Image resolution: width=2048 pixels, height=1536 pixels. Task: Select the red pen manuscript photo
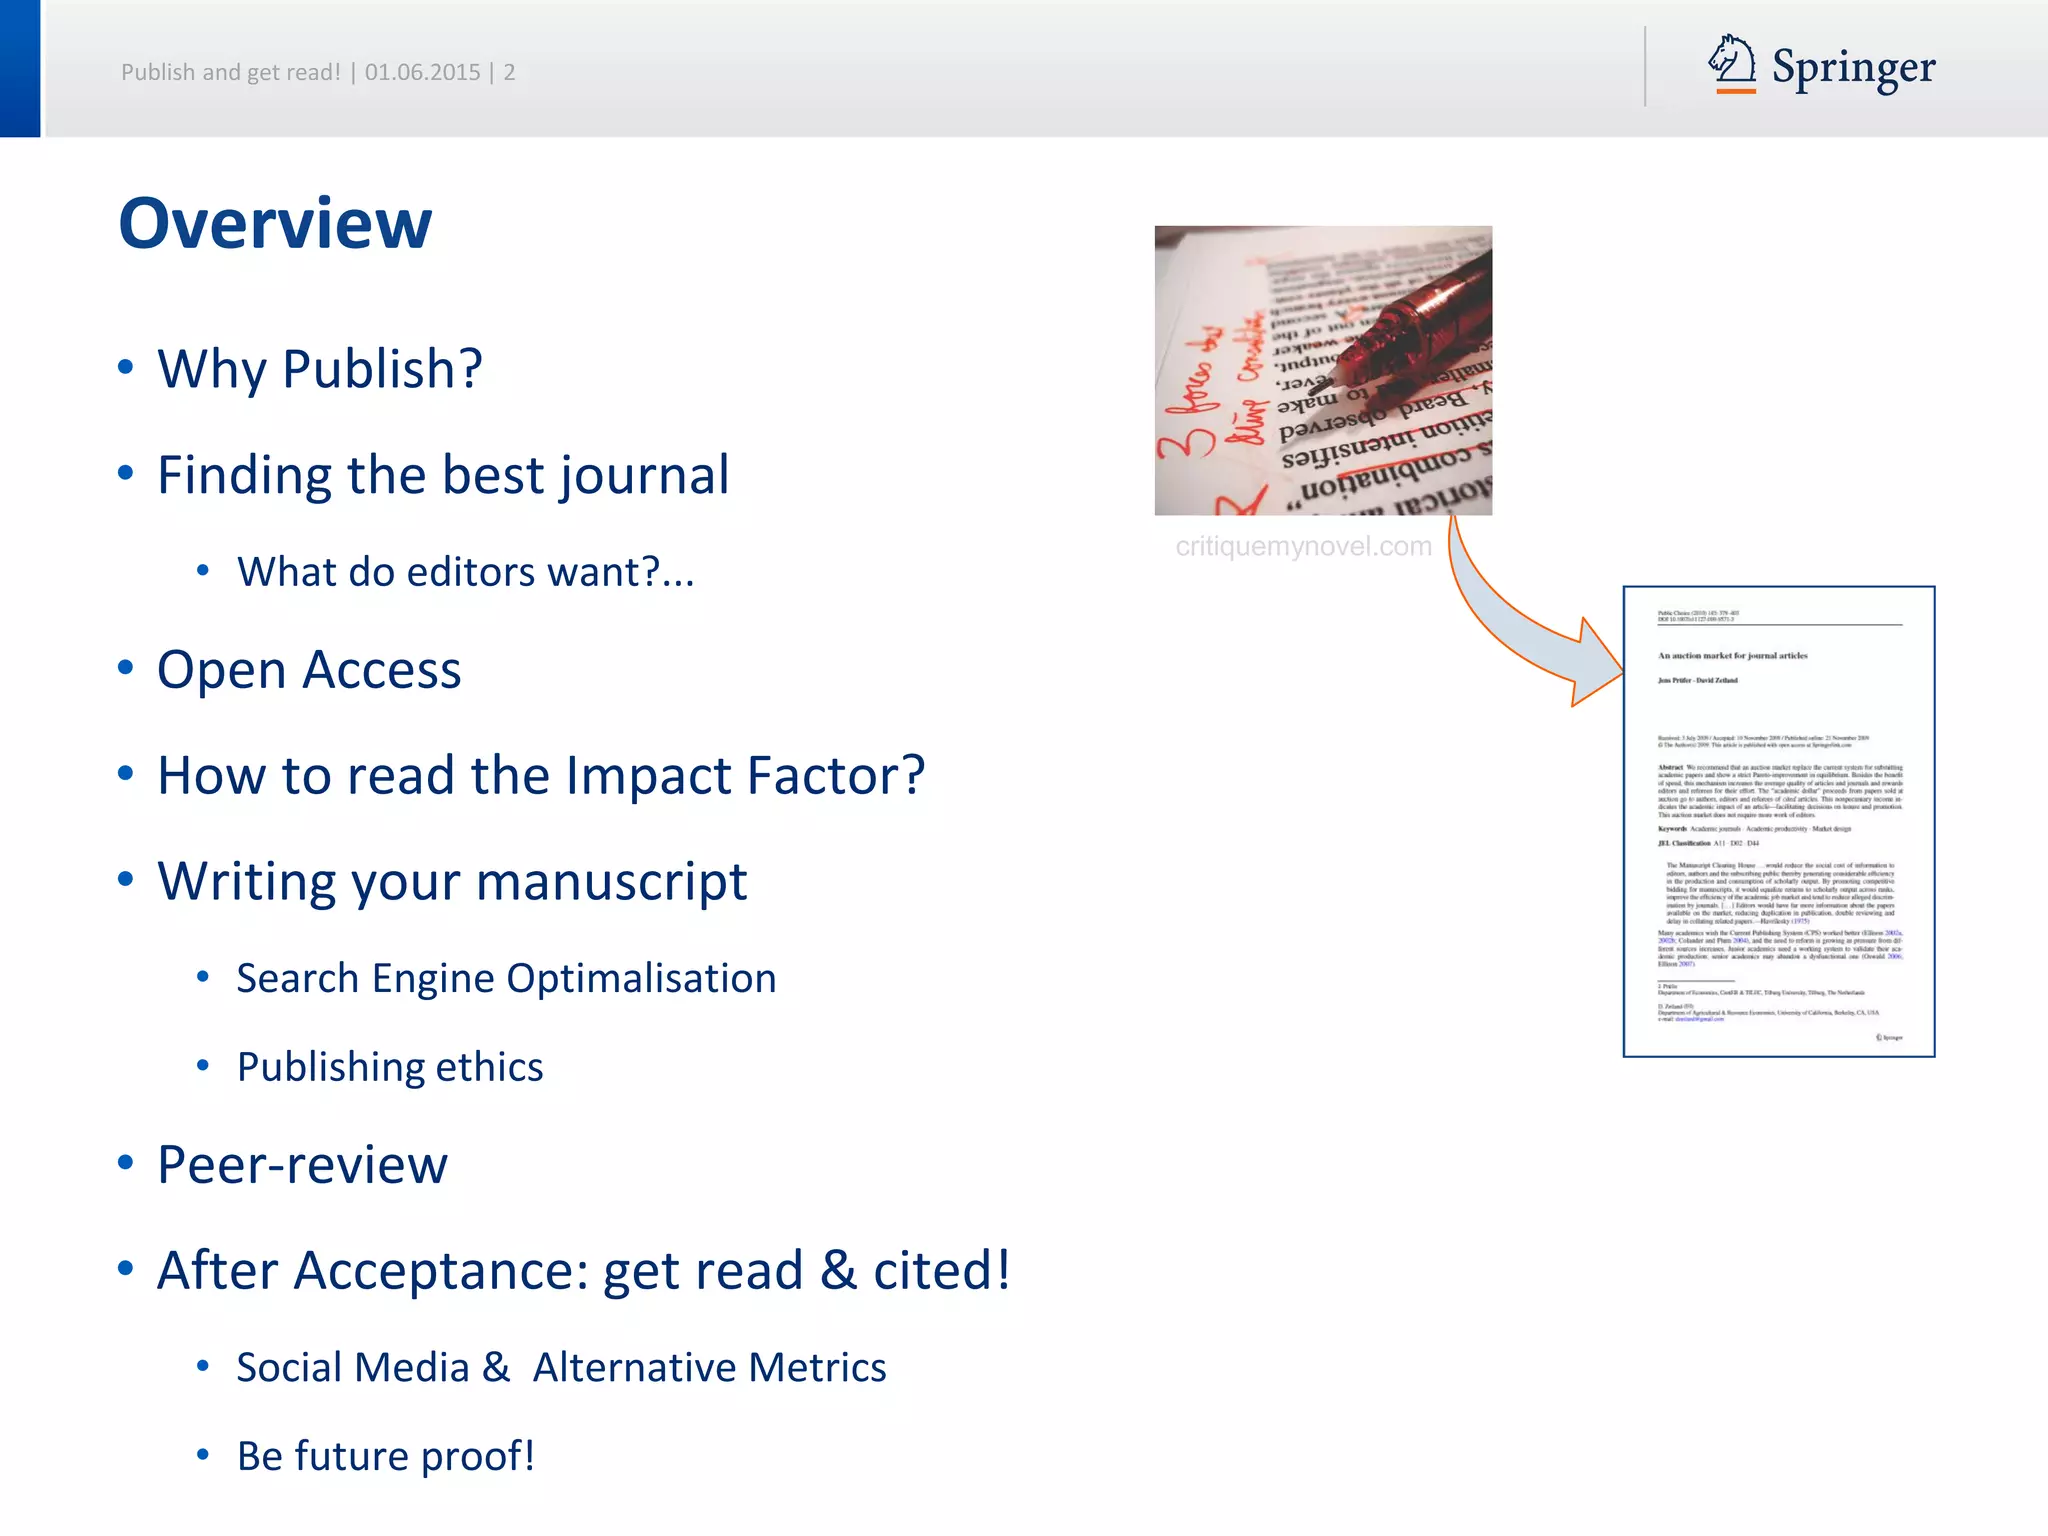point(1323,371)
